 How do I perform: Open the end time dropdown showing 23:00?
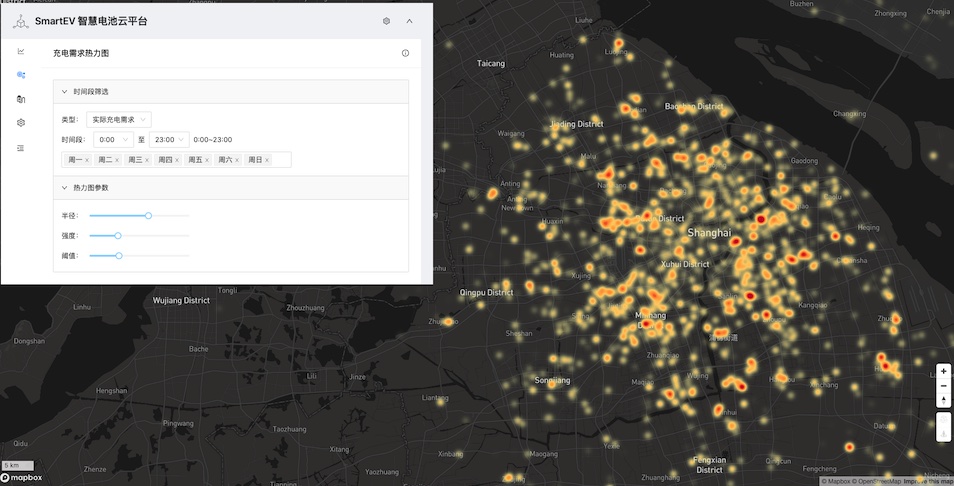169,139
